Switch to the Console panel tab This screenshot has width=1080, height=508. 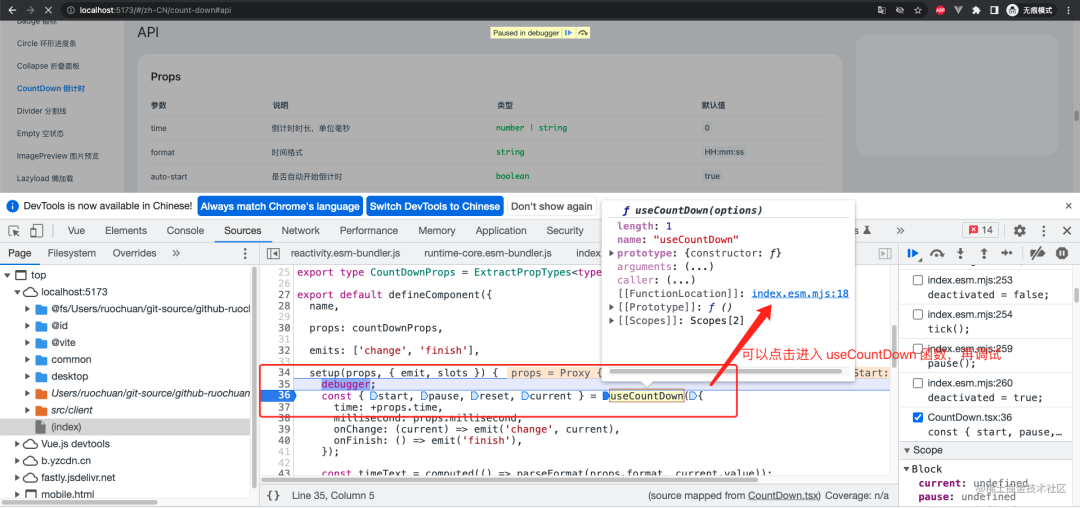185,231
